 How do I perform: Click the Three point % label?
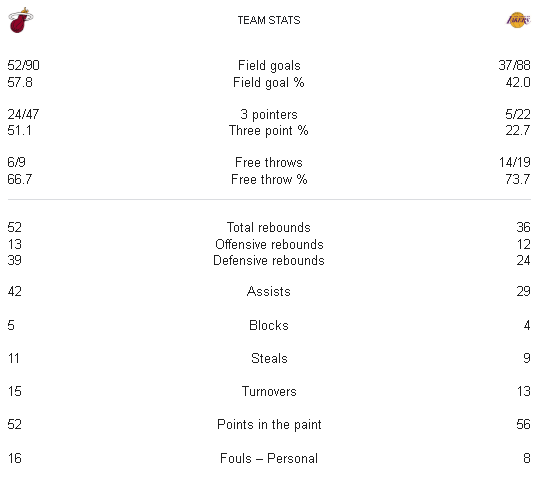pos(269,131)
